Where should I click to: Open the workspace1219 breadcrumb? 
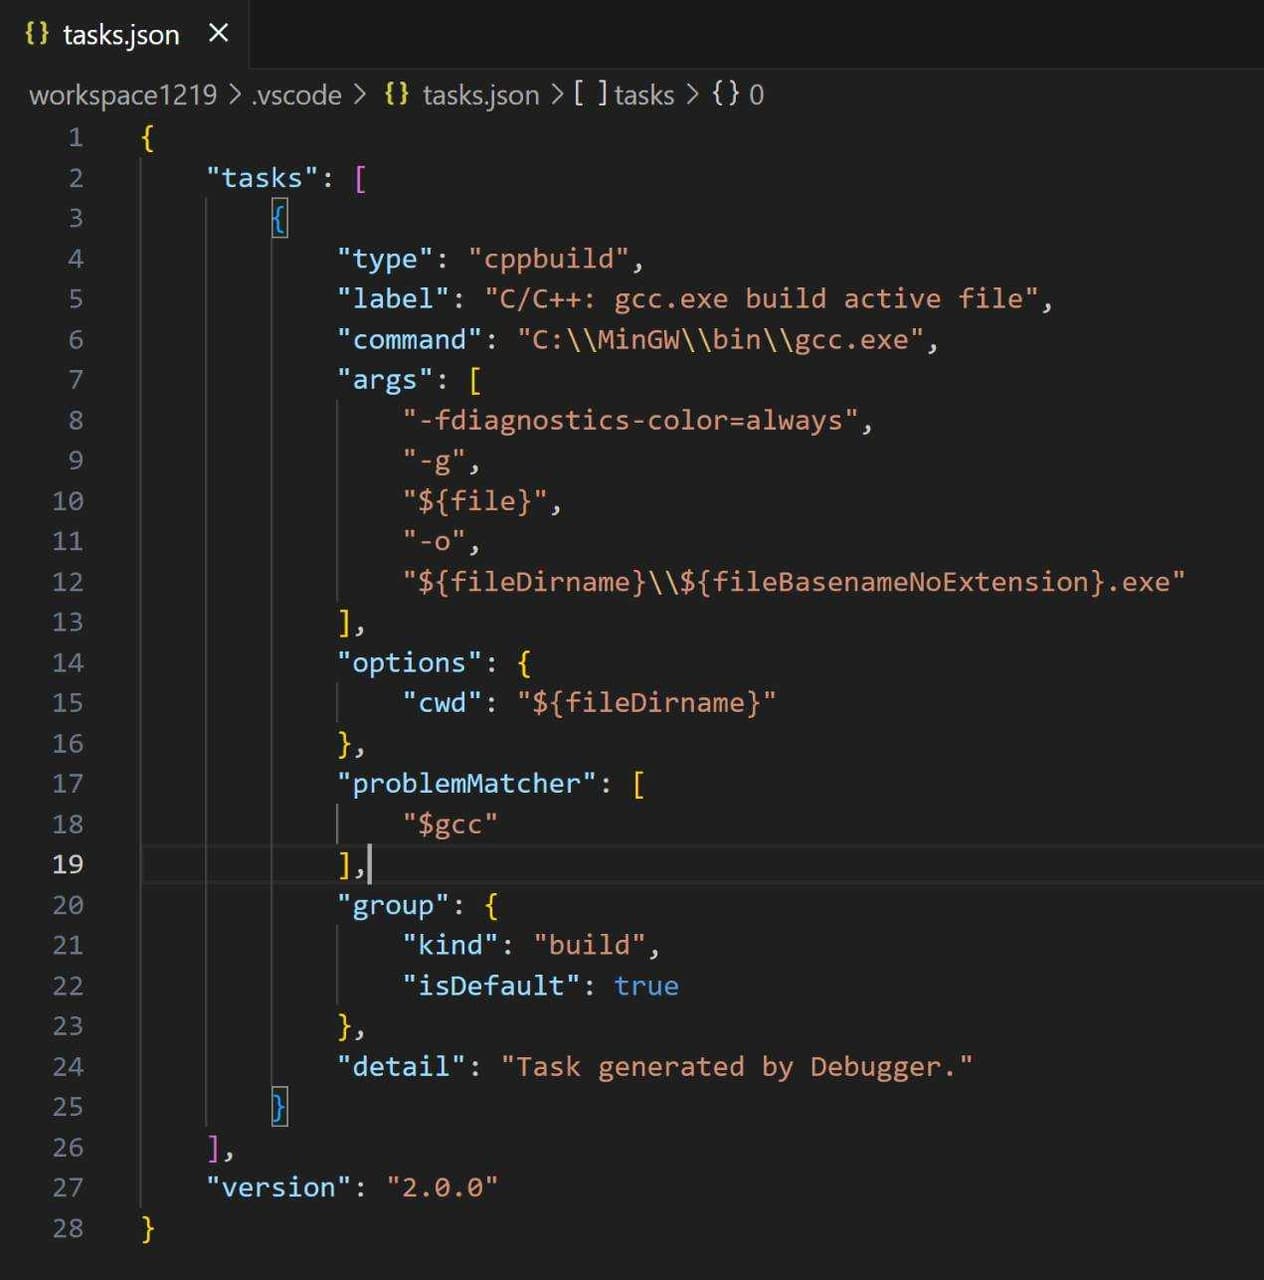(122, 95)
